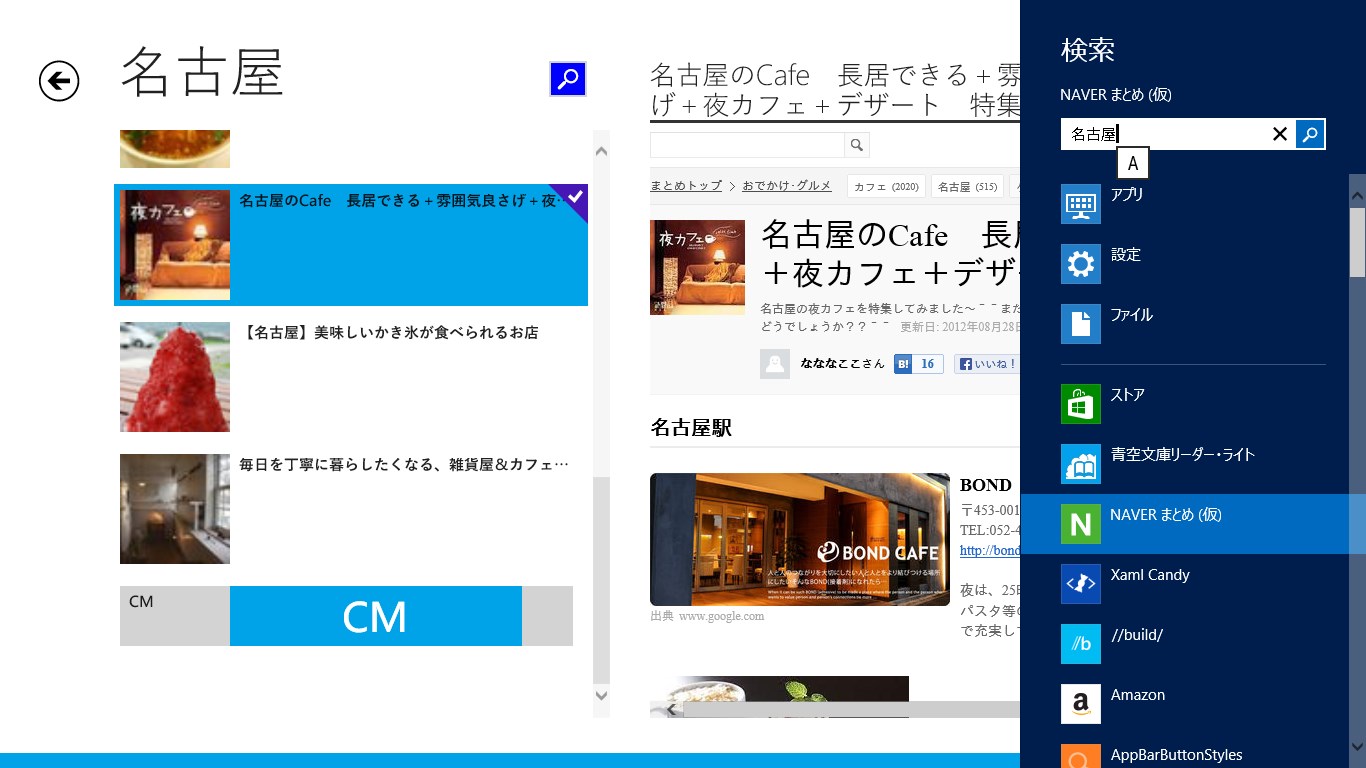The width and height of the screenshot is (1366, 768).
Task: Navigate to まとめトップ breadcrumb
Action: pyautogui.click(x=686, y=186)
